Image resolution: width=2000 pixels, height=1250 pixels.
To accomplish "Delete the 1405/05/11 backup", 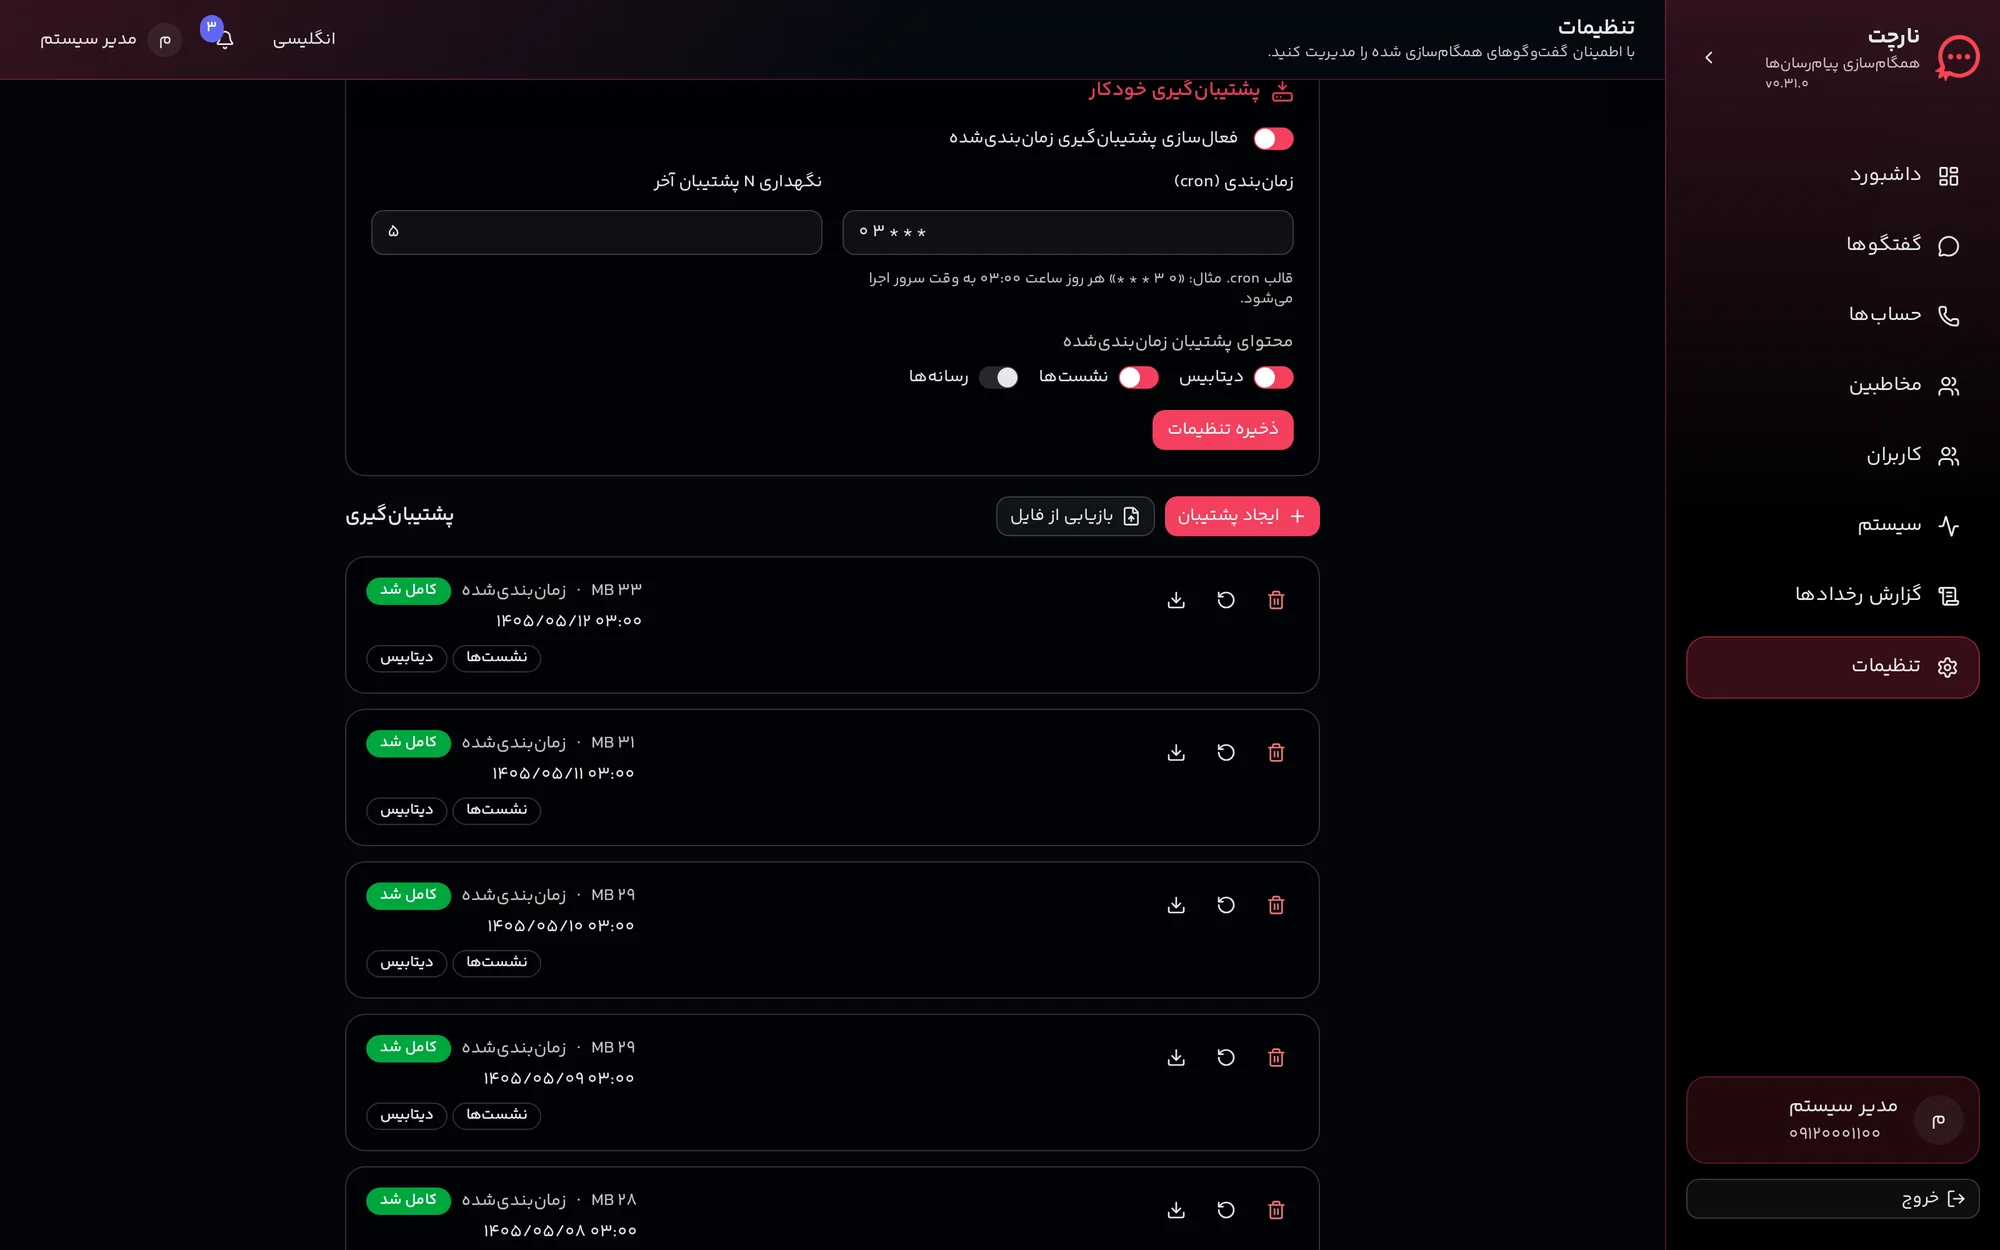I will [1276, 753].
